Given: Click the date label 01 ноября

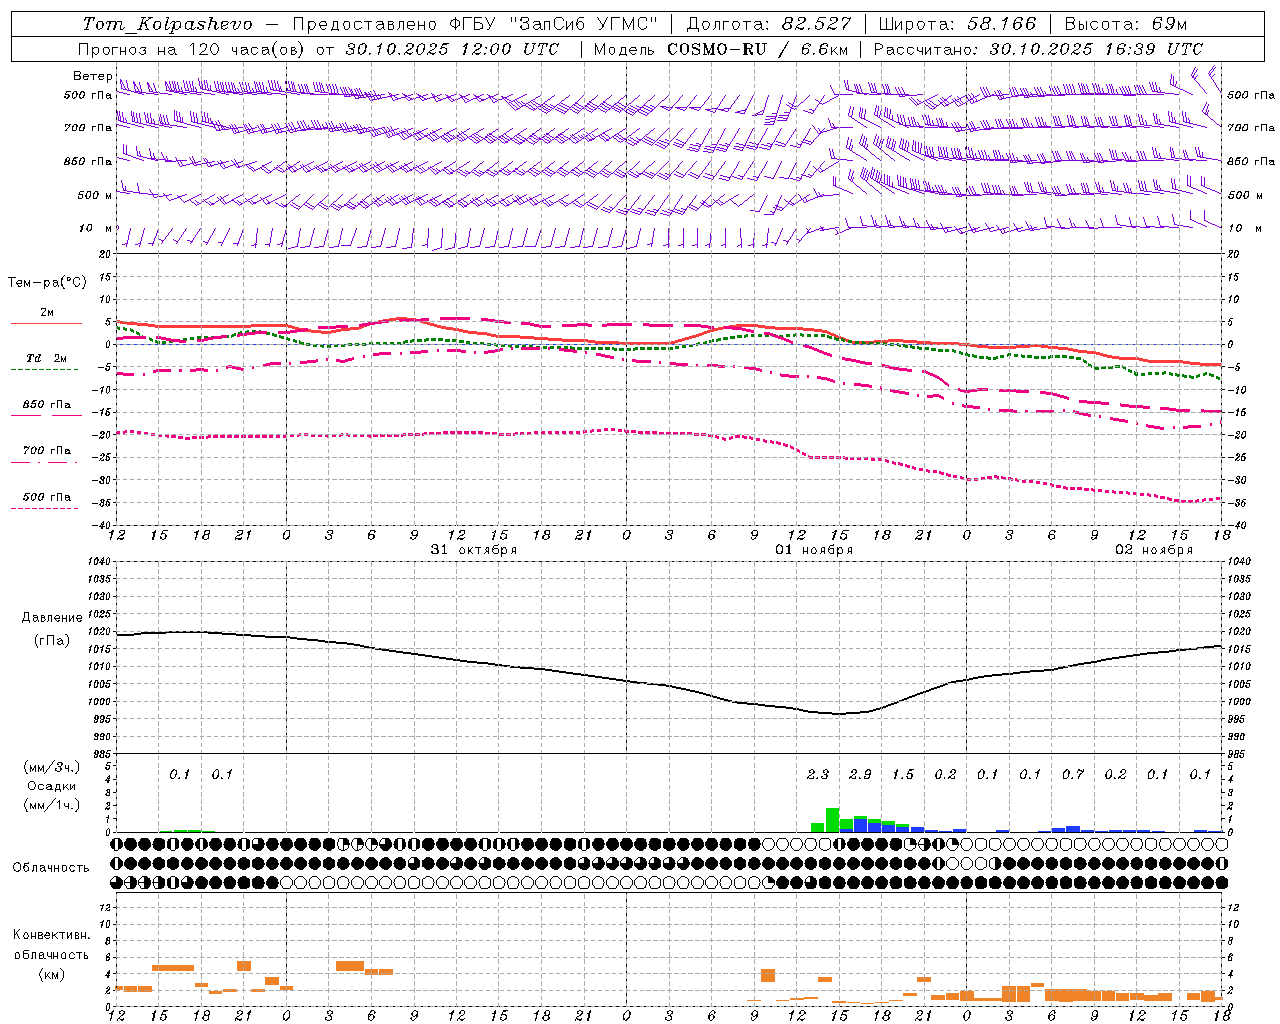Looking at the screenshot, I should (814, 550).
